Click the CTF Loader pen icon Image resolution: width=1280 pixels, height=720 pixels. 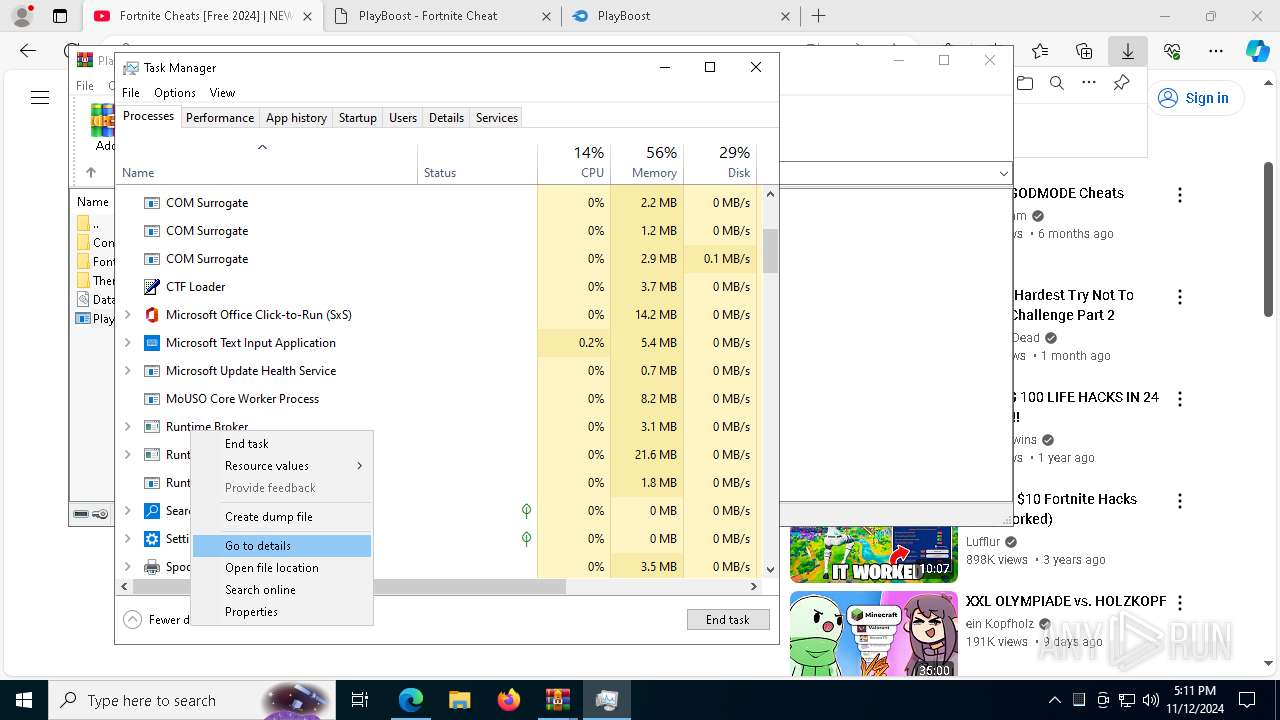[152, 286]
